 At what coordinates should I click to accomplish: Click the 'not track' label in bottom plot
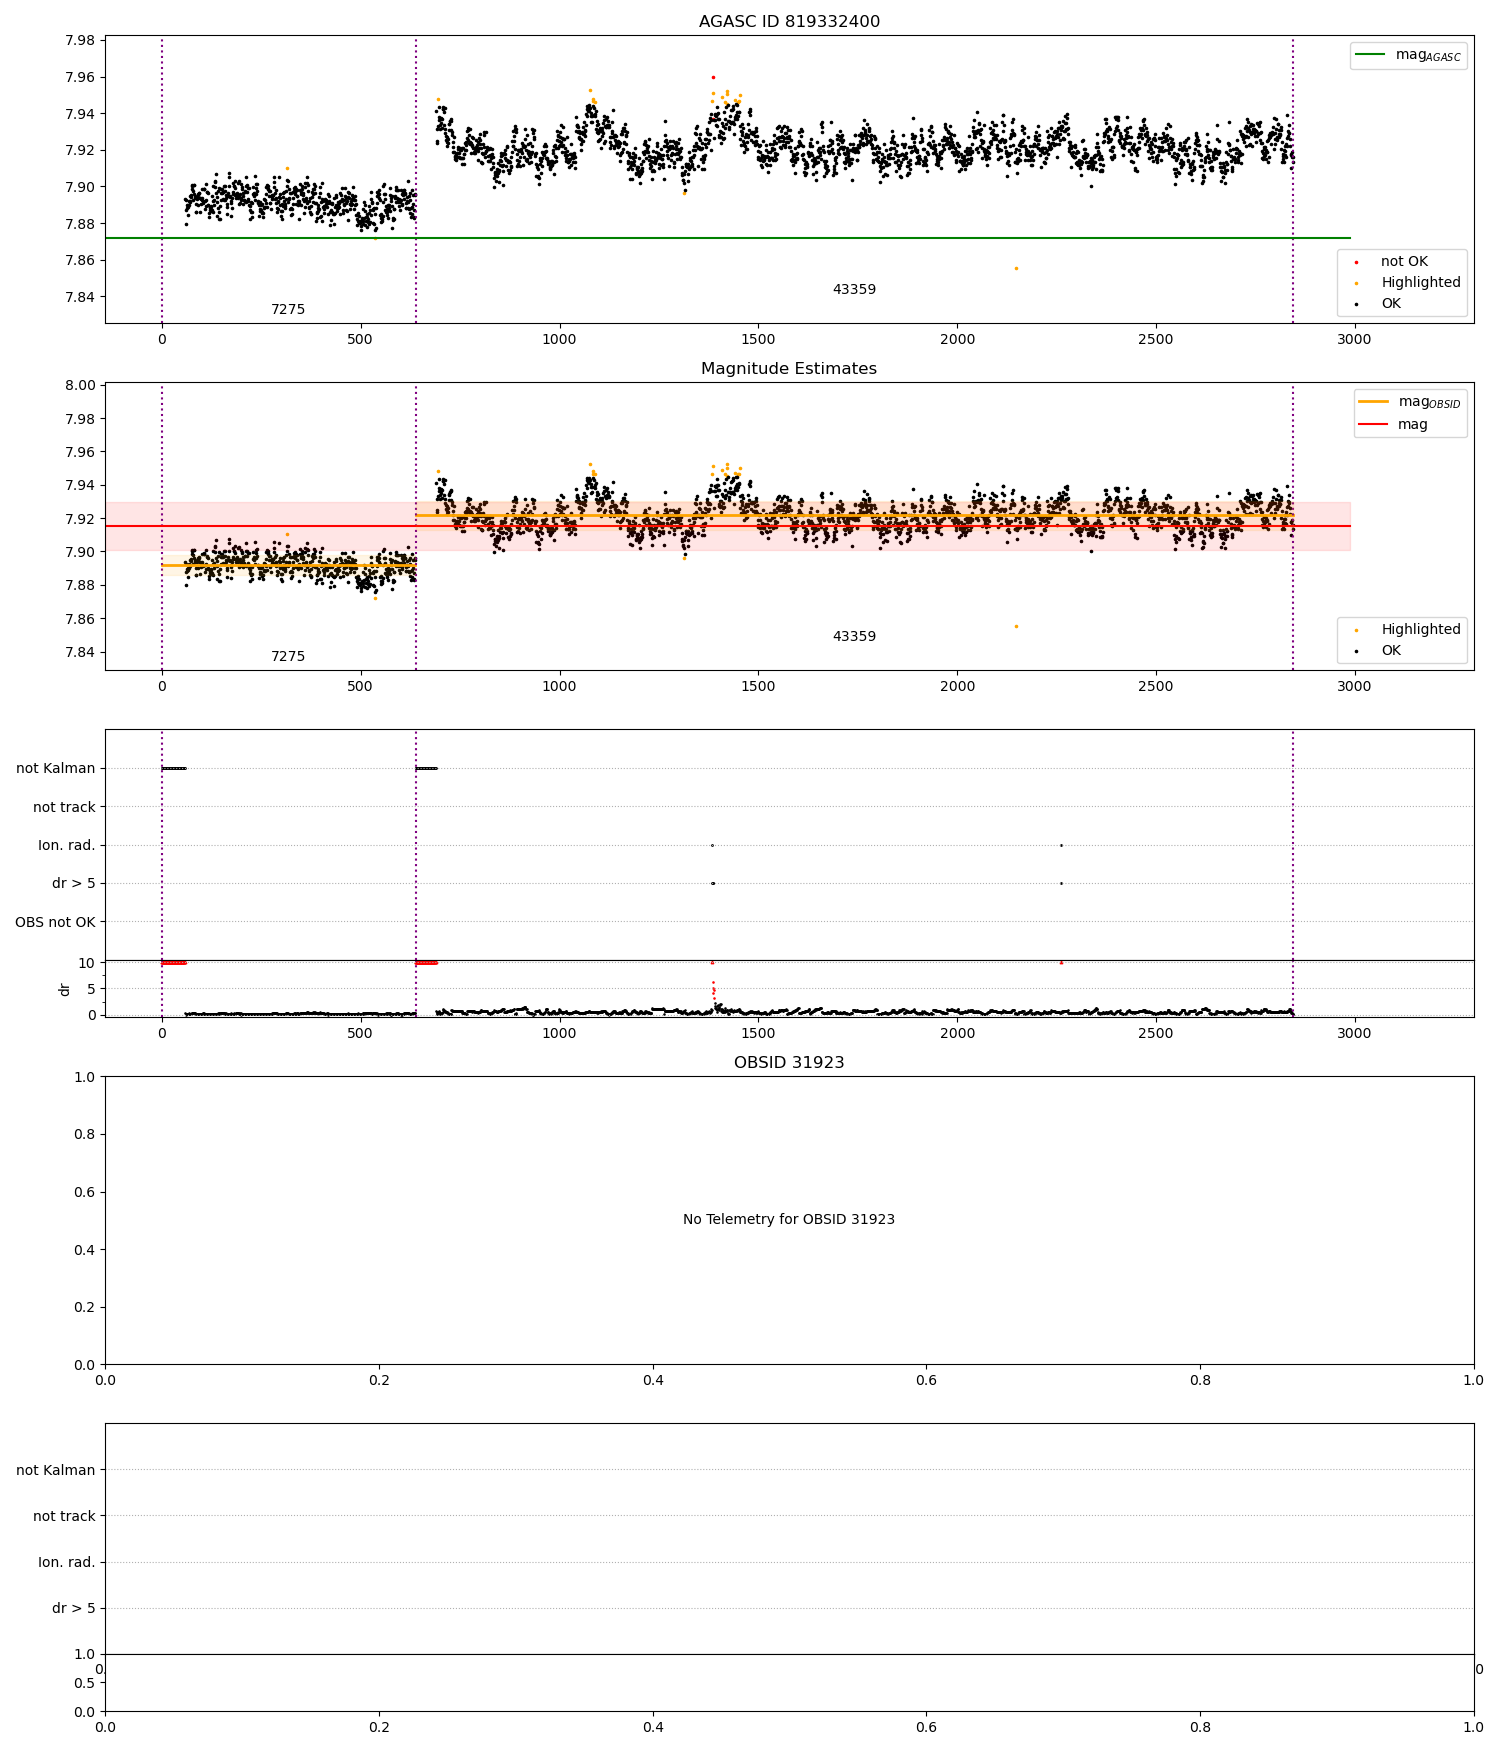(64, 1517)
